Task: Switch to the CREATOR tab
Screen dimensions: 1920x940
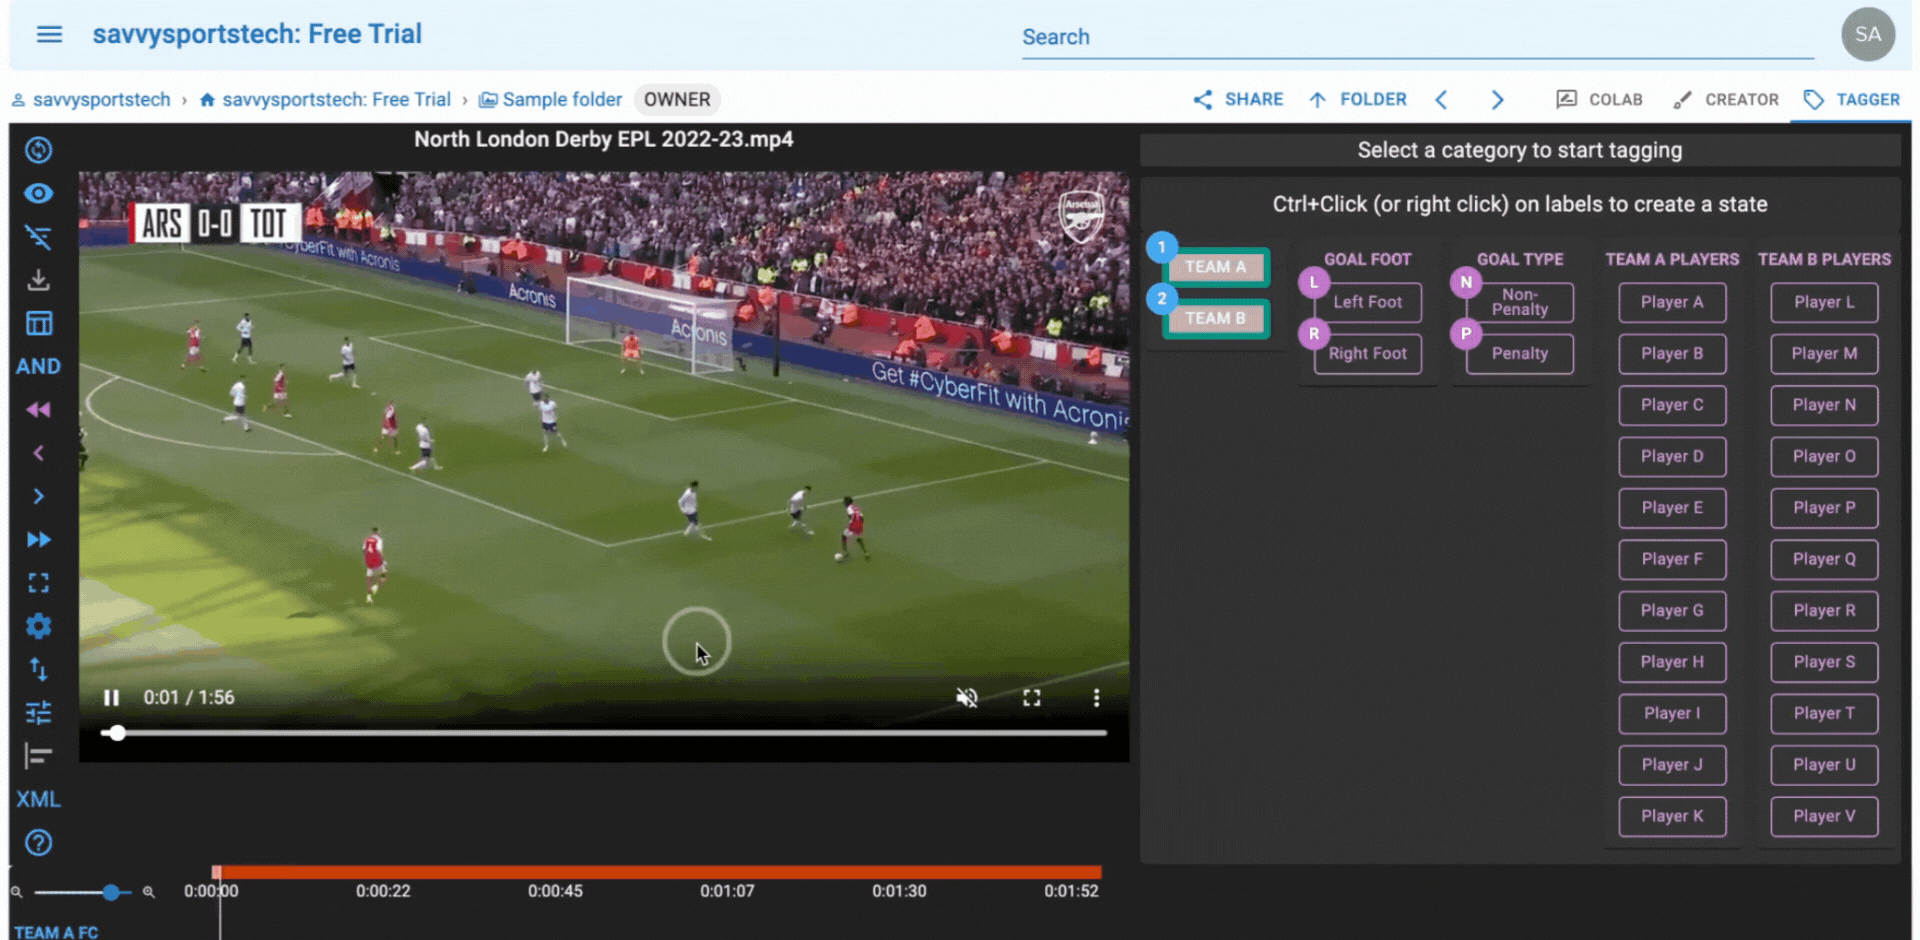Action: coord(1725,100)
